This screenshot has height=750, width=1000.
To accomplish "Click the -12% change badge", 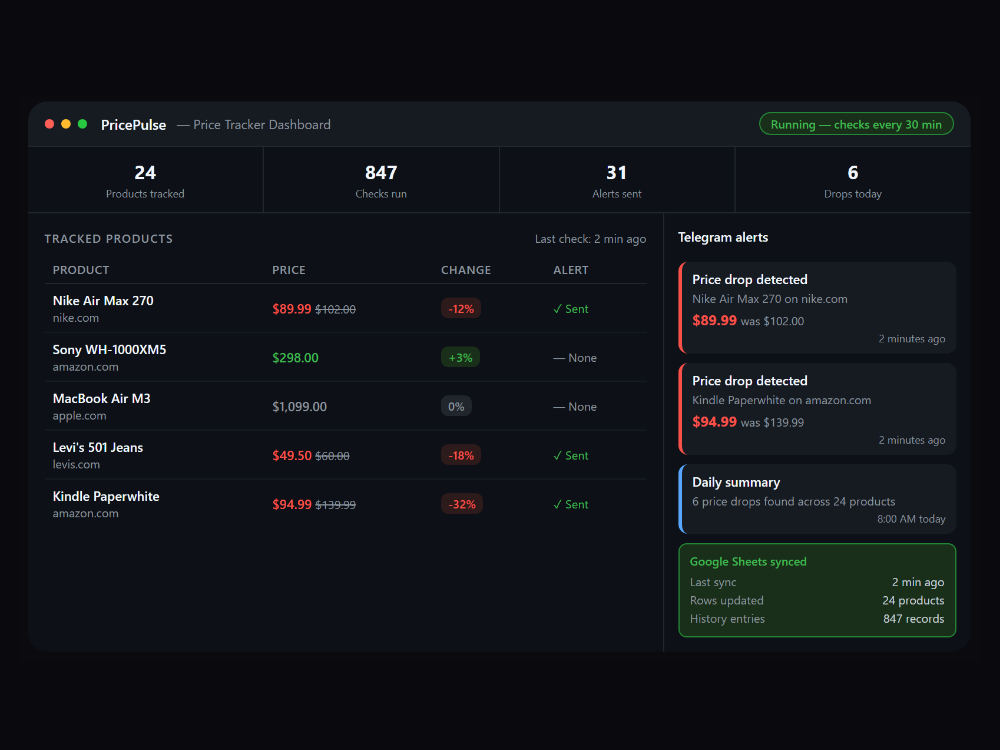I will 461,309.
